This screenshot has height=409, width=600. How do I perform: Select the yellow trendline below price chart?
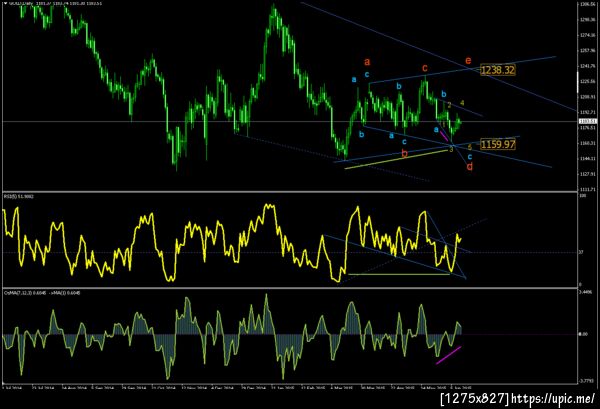[396, 159]
